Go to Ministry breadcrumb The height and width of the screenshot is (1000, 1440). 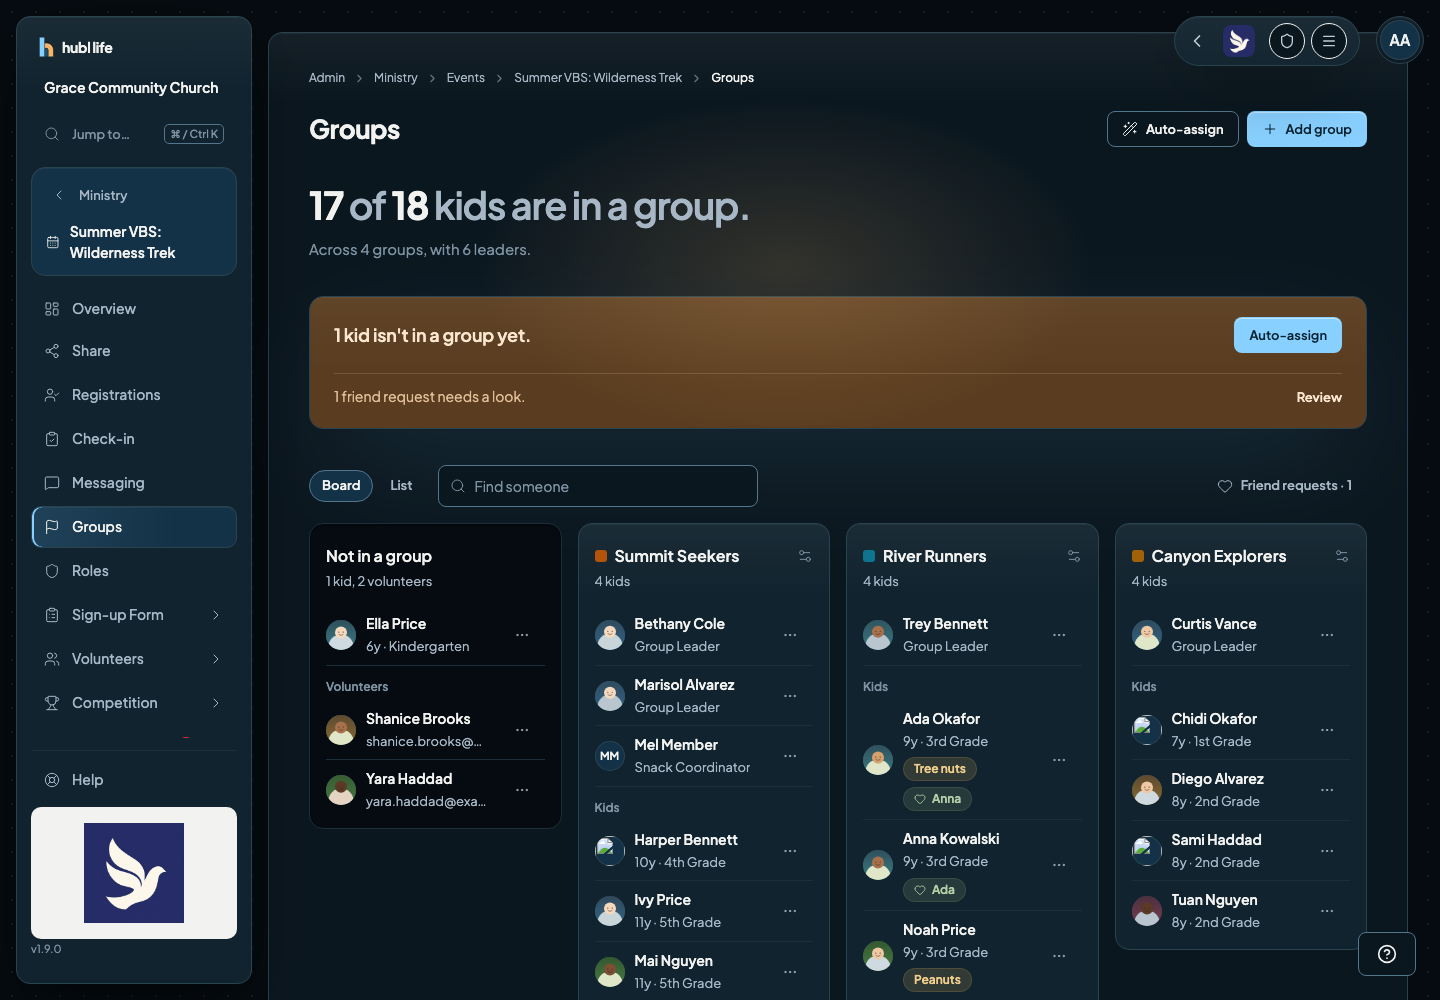tap(396, 78)
